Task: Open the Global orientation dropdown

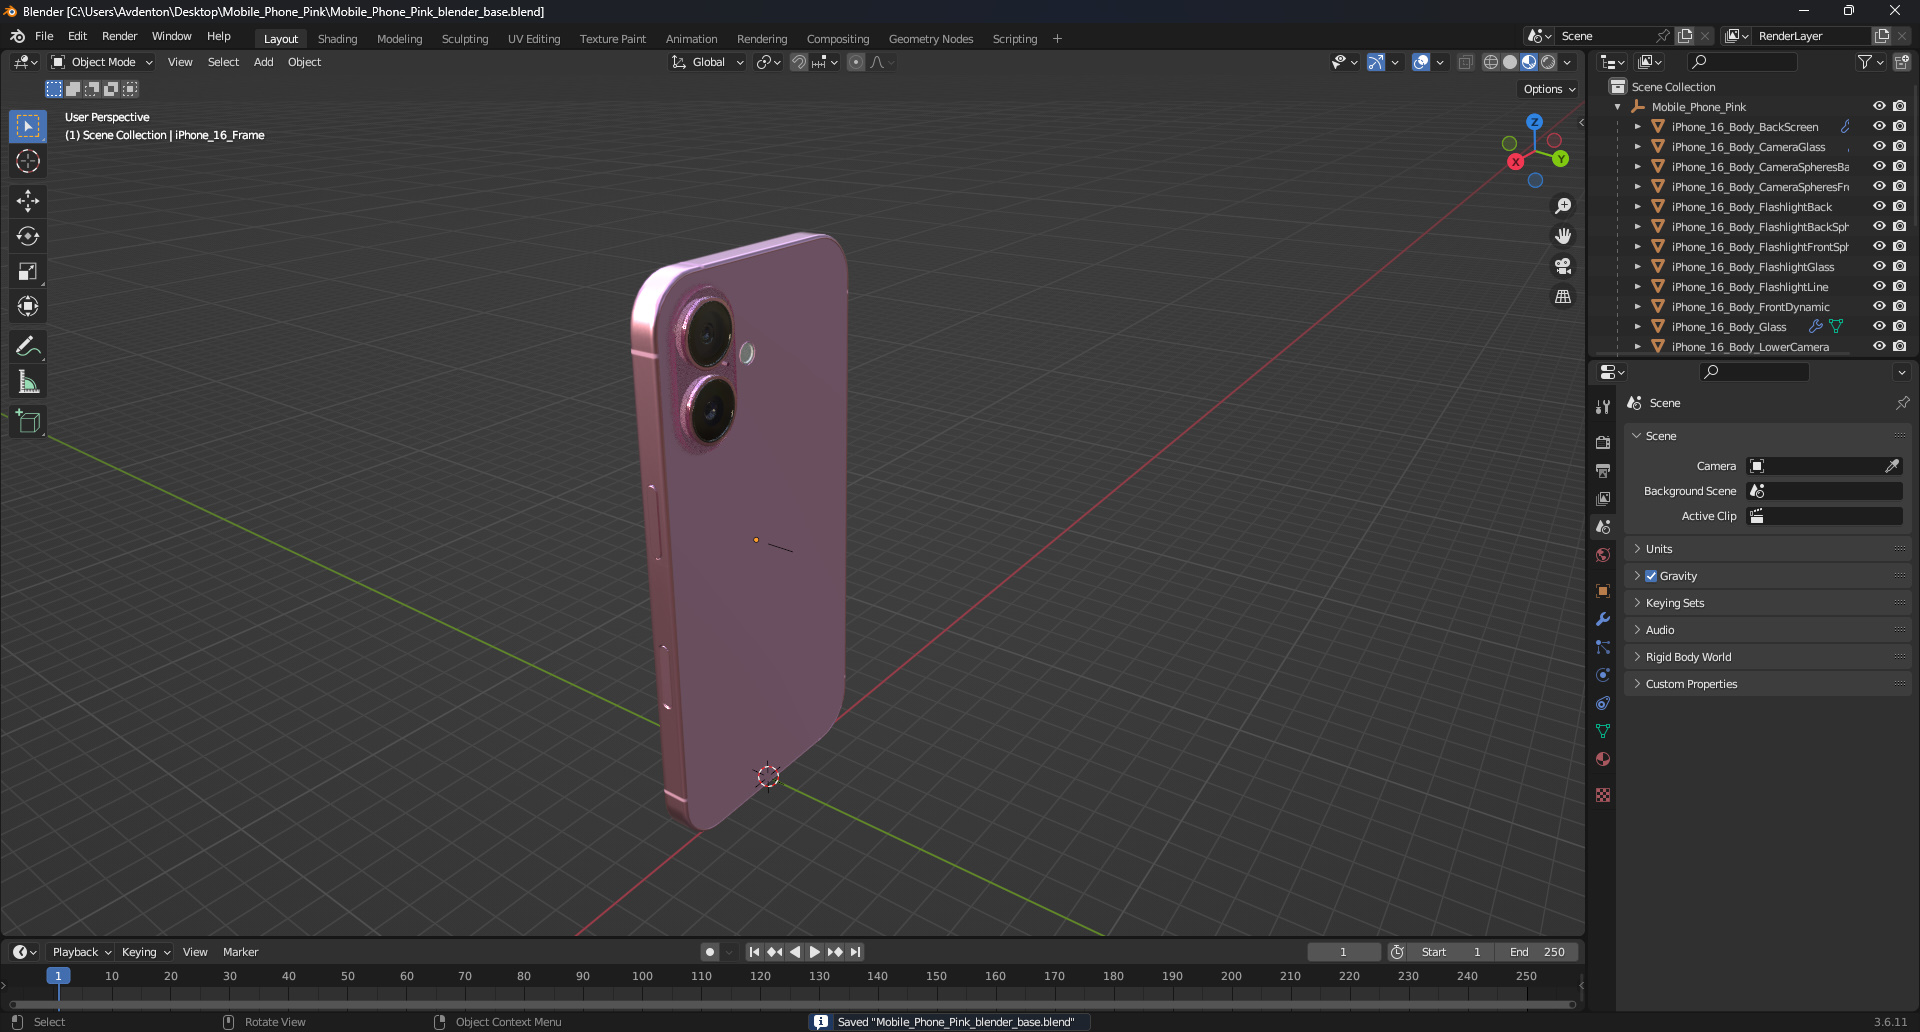Action: tap(708, 62)
